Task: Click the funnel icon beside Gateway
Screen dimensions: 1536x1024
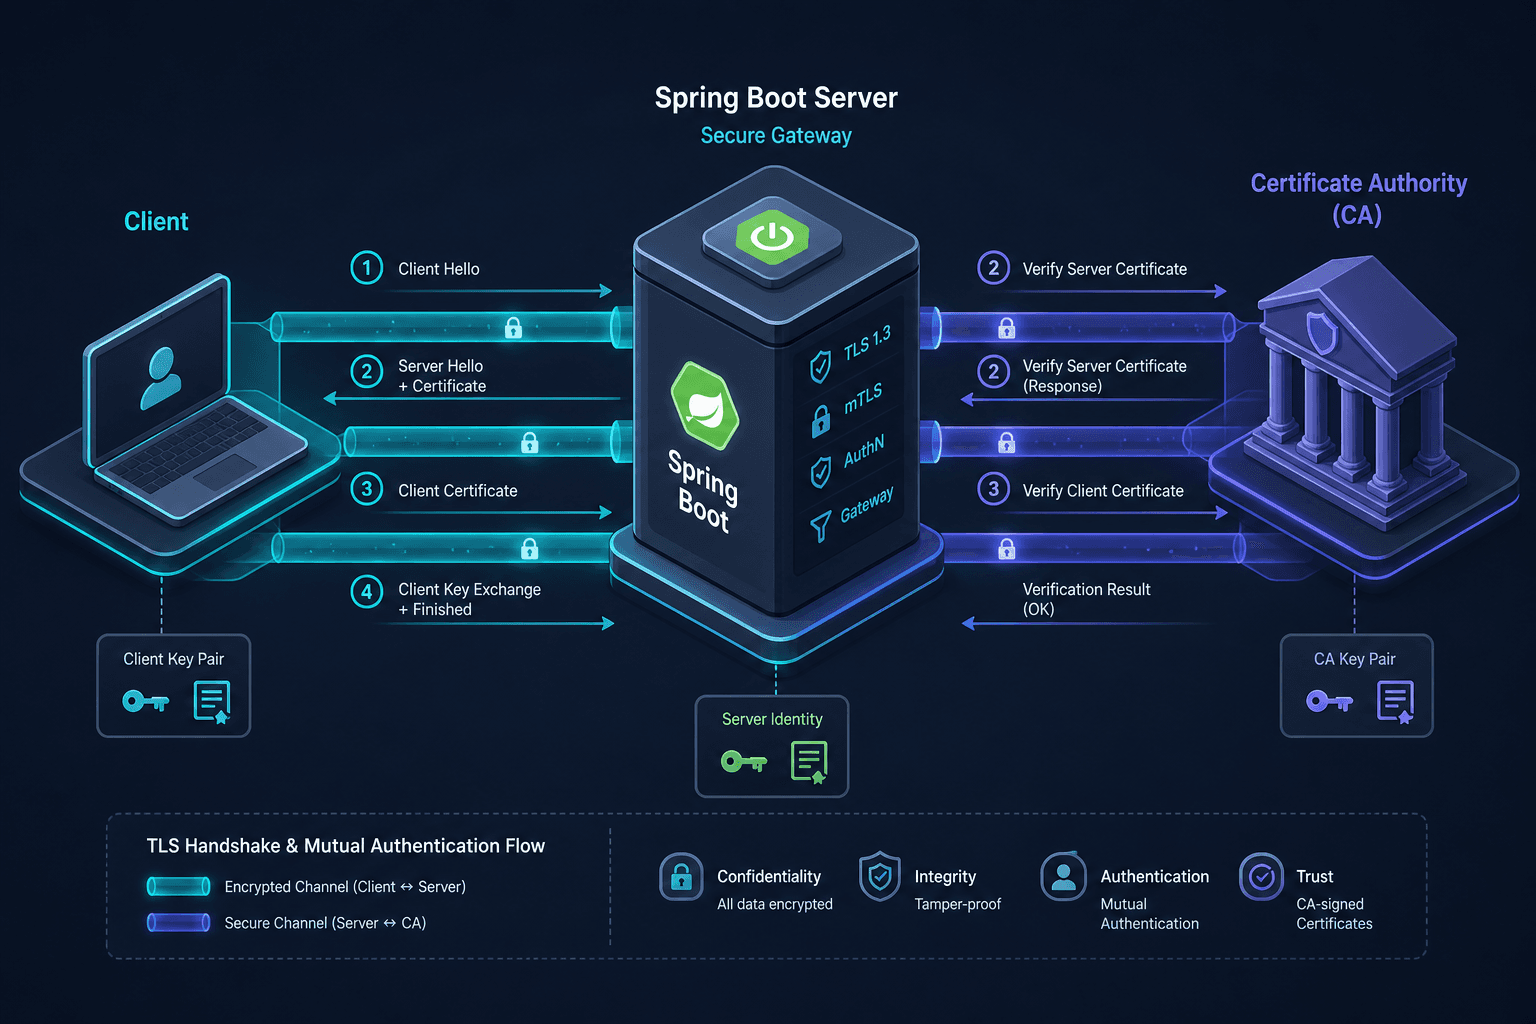Action: (x=820, y=526)
